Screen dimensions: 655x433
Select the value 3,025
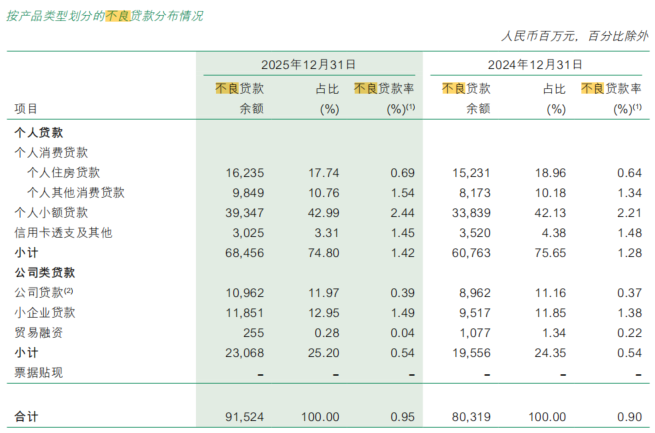(x=248, y=233)
